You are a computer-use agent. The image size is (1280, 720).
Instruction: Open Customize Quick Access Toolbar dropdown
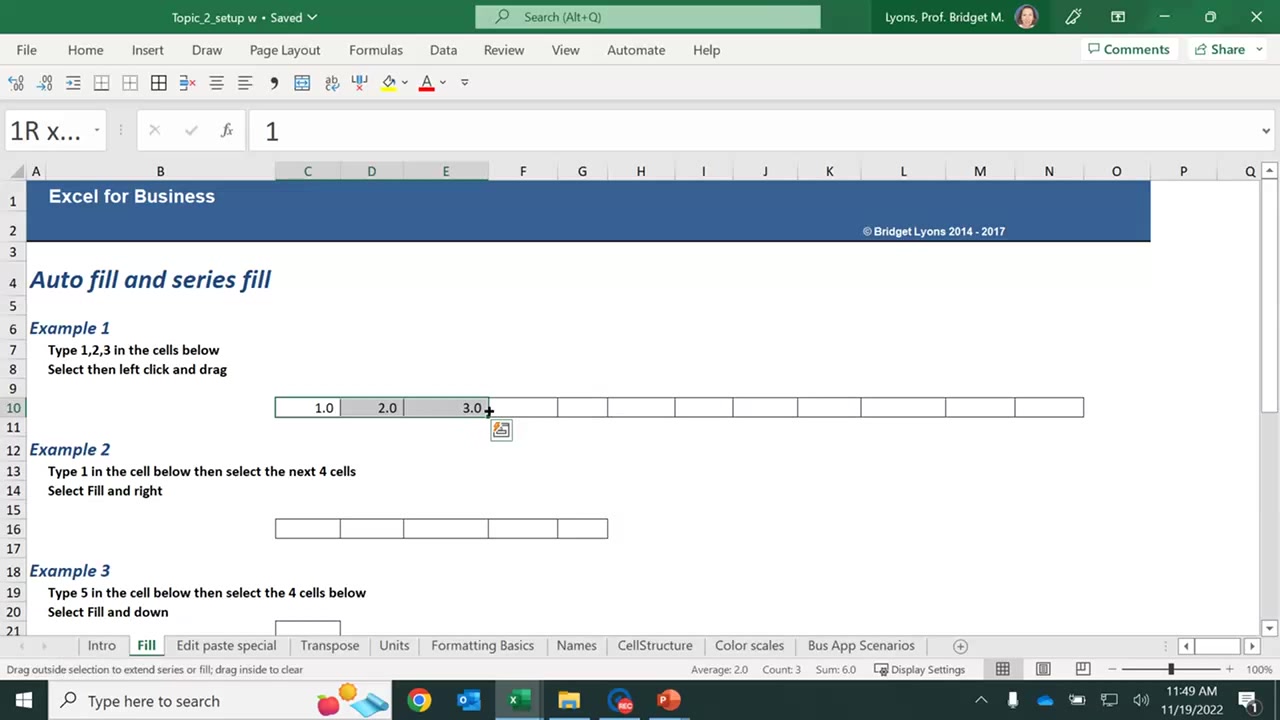pyautogui.click(x=464, y=83)
